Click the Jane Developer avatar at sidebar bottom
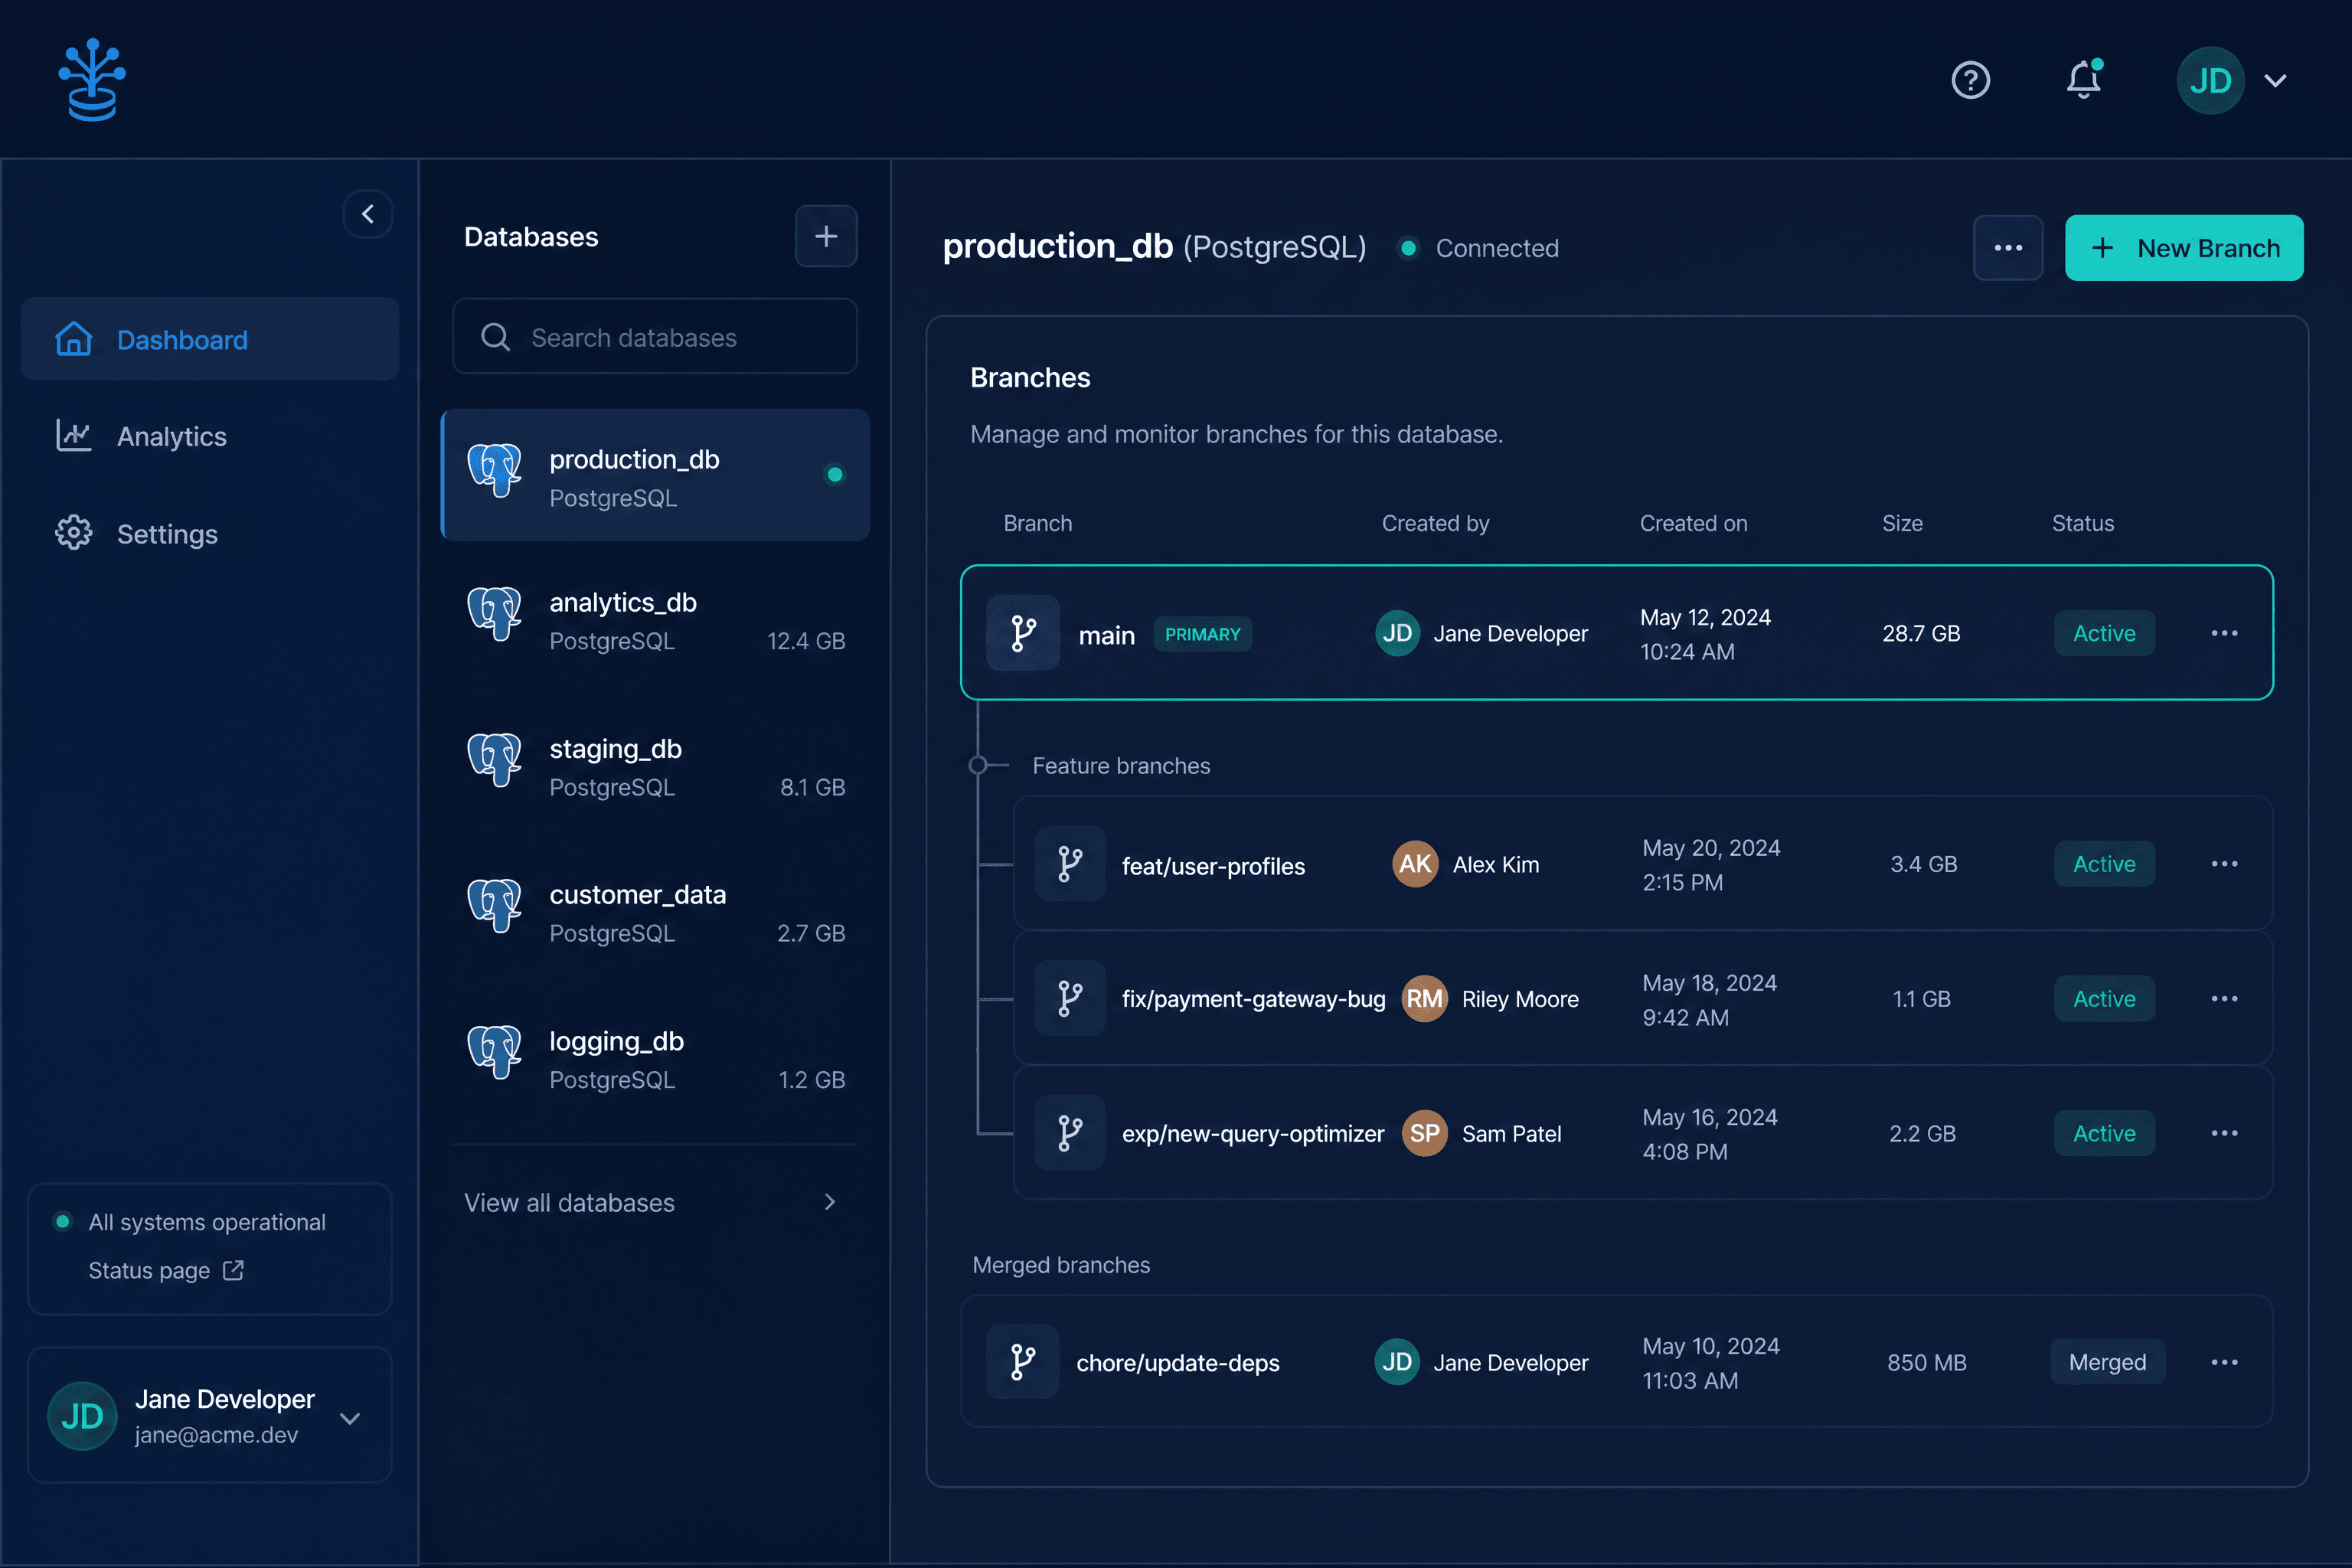Screen dimensions: 2352x1568 tap(82, 1416)
